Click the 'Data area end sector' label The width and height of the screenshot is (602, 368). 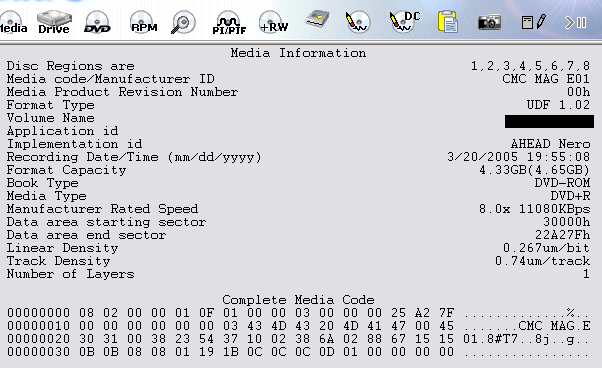(x=86, y=235)
